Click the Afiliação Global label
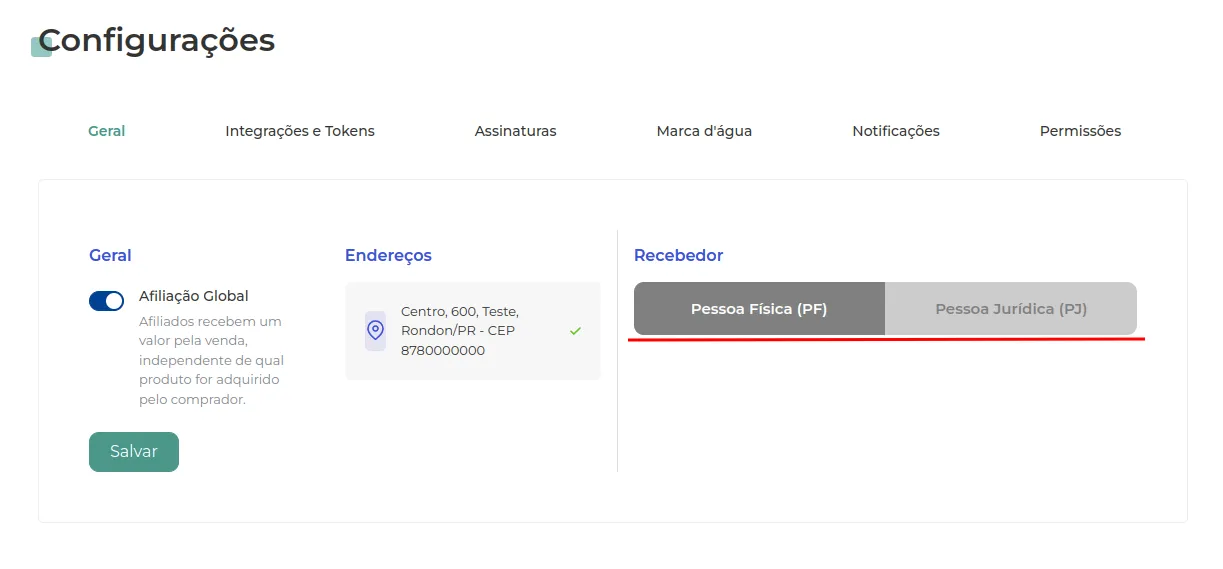 [x=194, y=296]
